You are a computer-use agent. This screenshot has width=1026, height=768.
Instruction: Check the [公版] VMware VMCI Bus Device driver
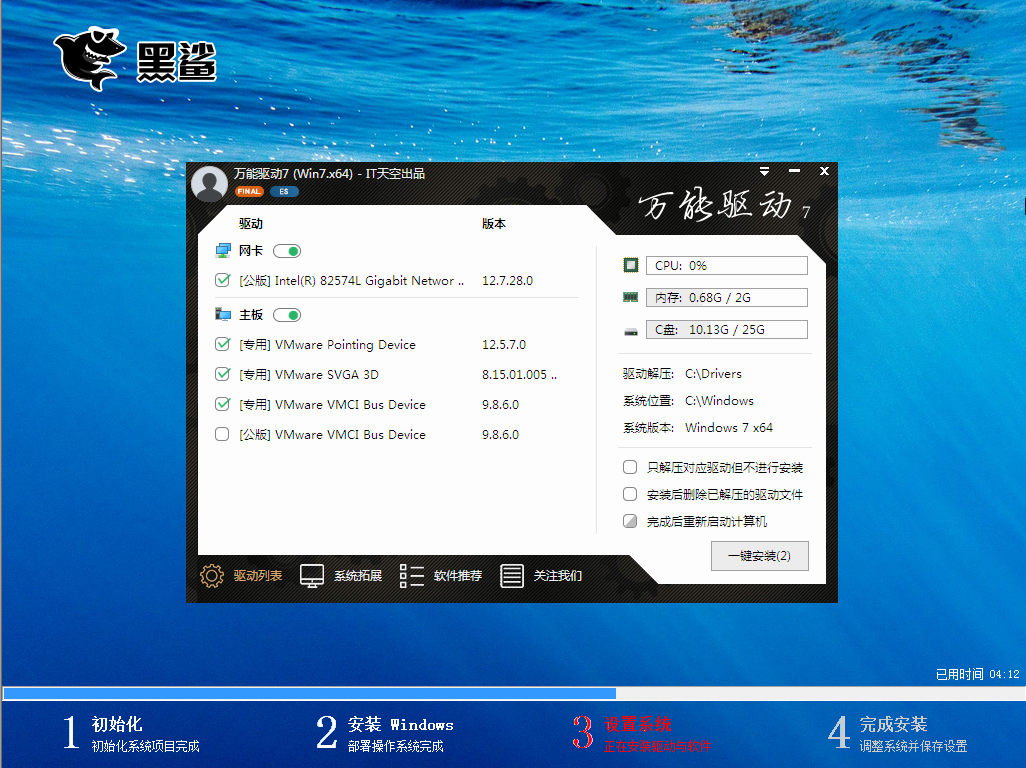[223, 434]
